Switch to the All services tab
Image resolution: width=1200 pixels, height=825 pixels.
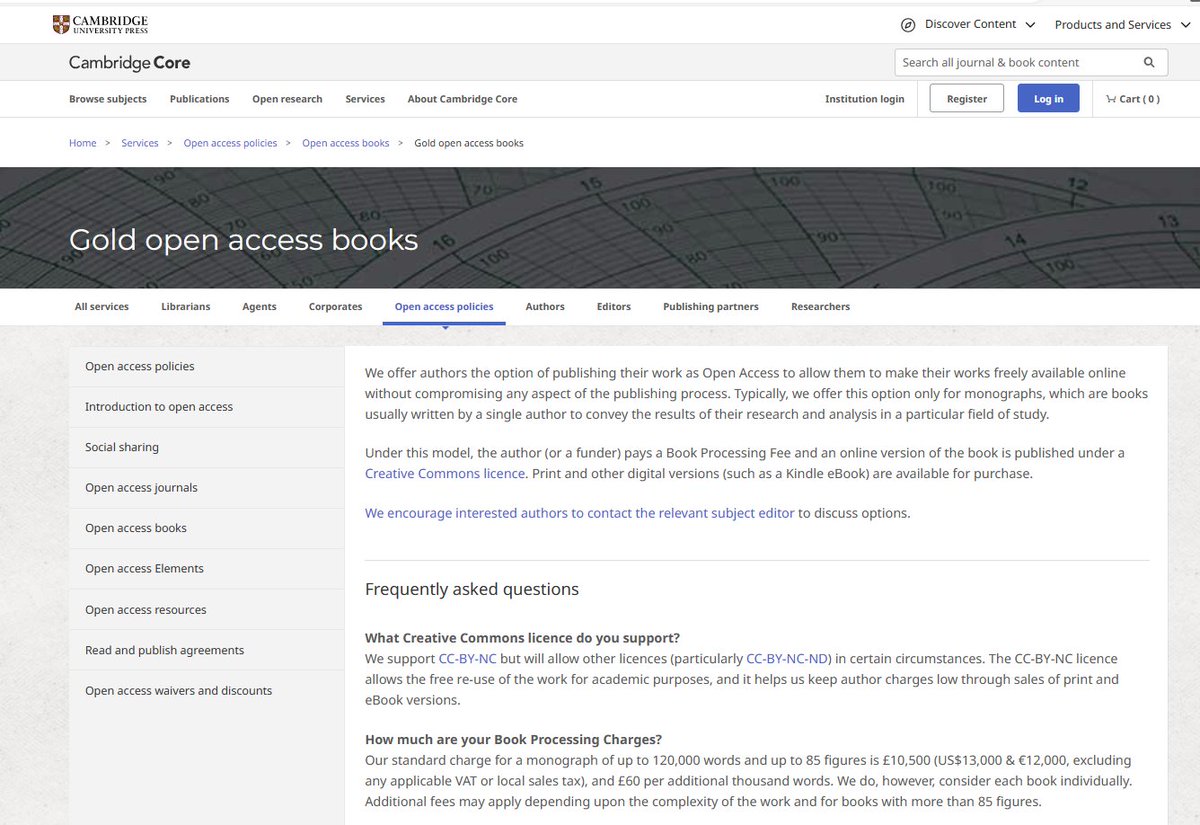(102, 307)
